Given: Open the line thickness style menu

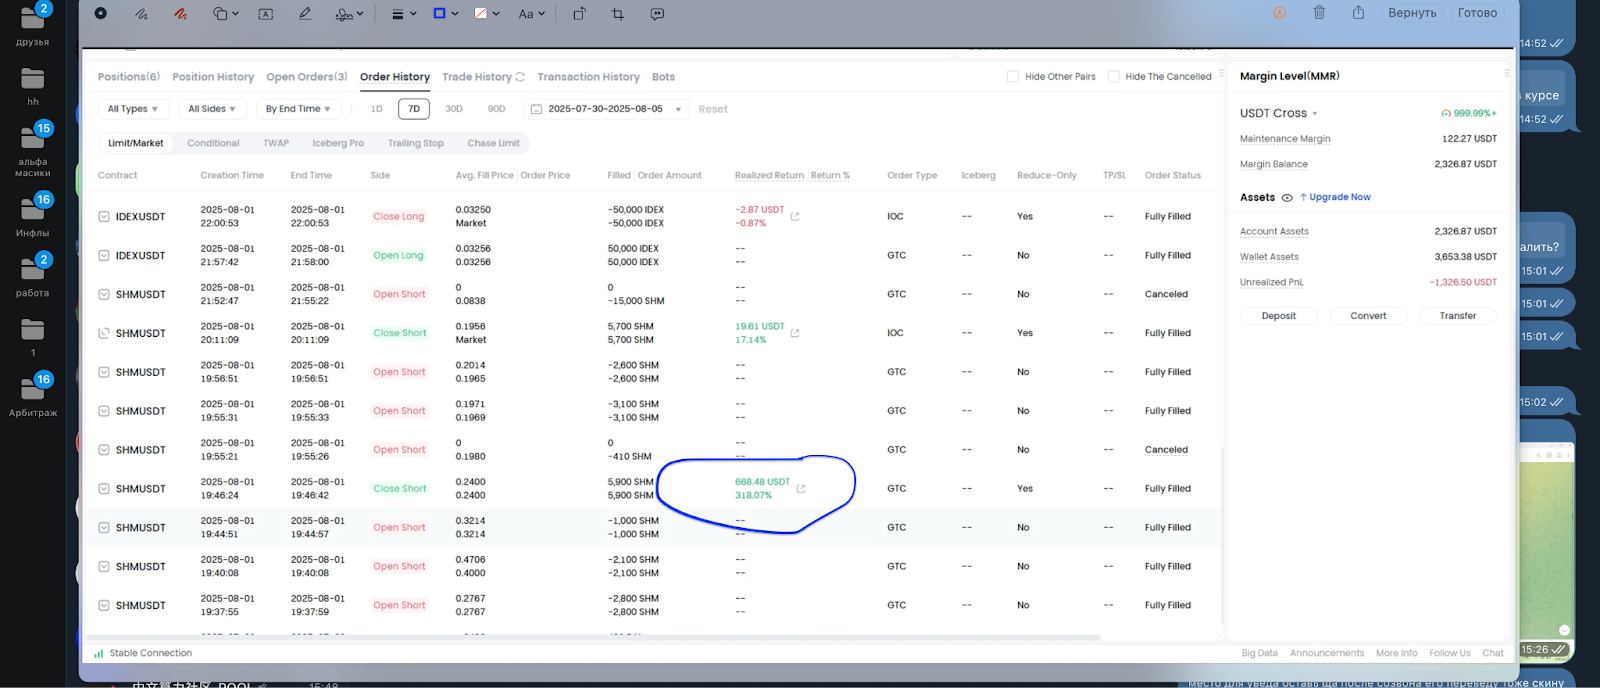Looking at the screenshot, I should (404, 14).
